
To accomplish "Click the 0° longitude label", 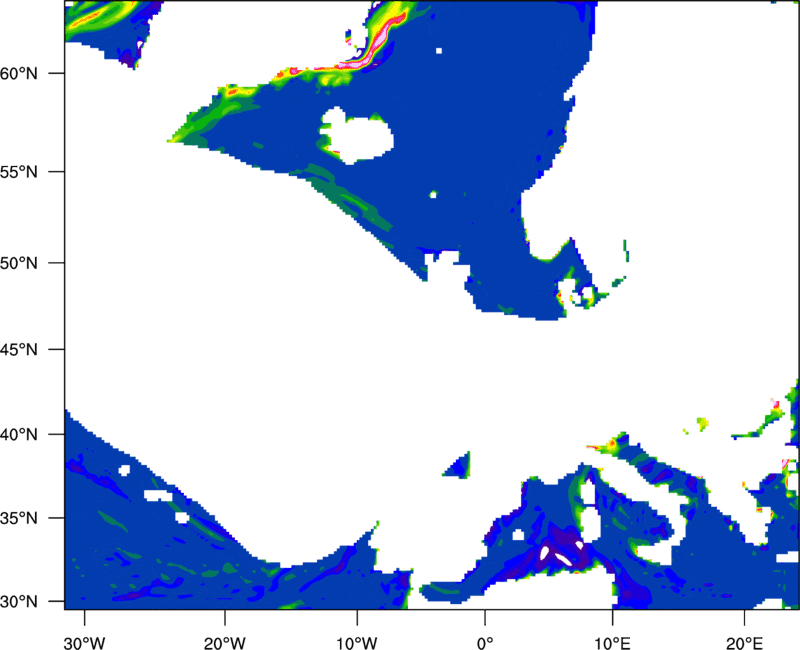I will coord(485,643).
